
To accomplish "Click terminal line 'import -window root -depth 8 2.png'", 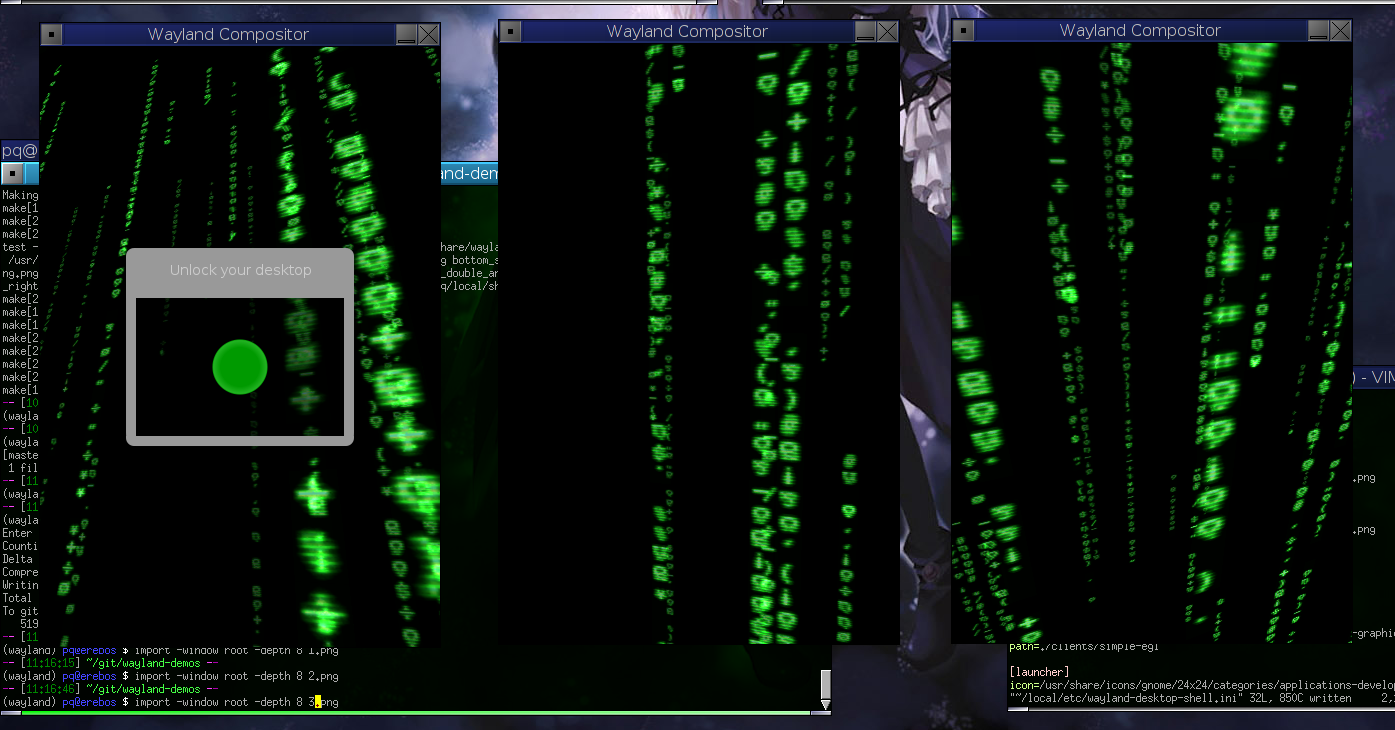I will point(236,676).
